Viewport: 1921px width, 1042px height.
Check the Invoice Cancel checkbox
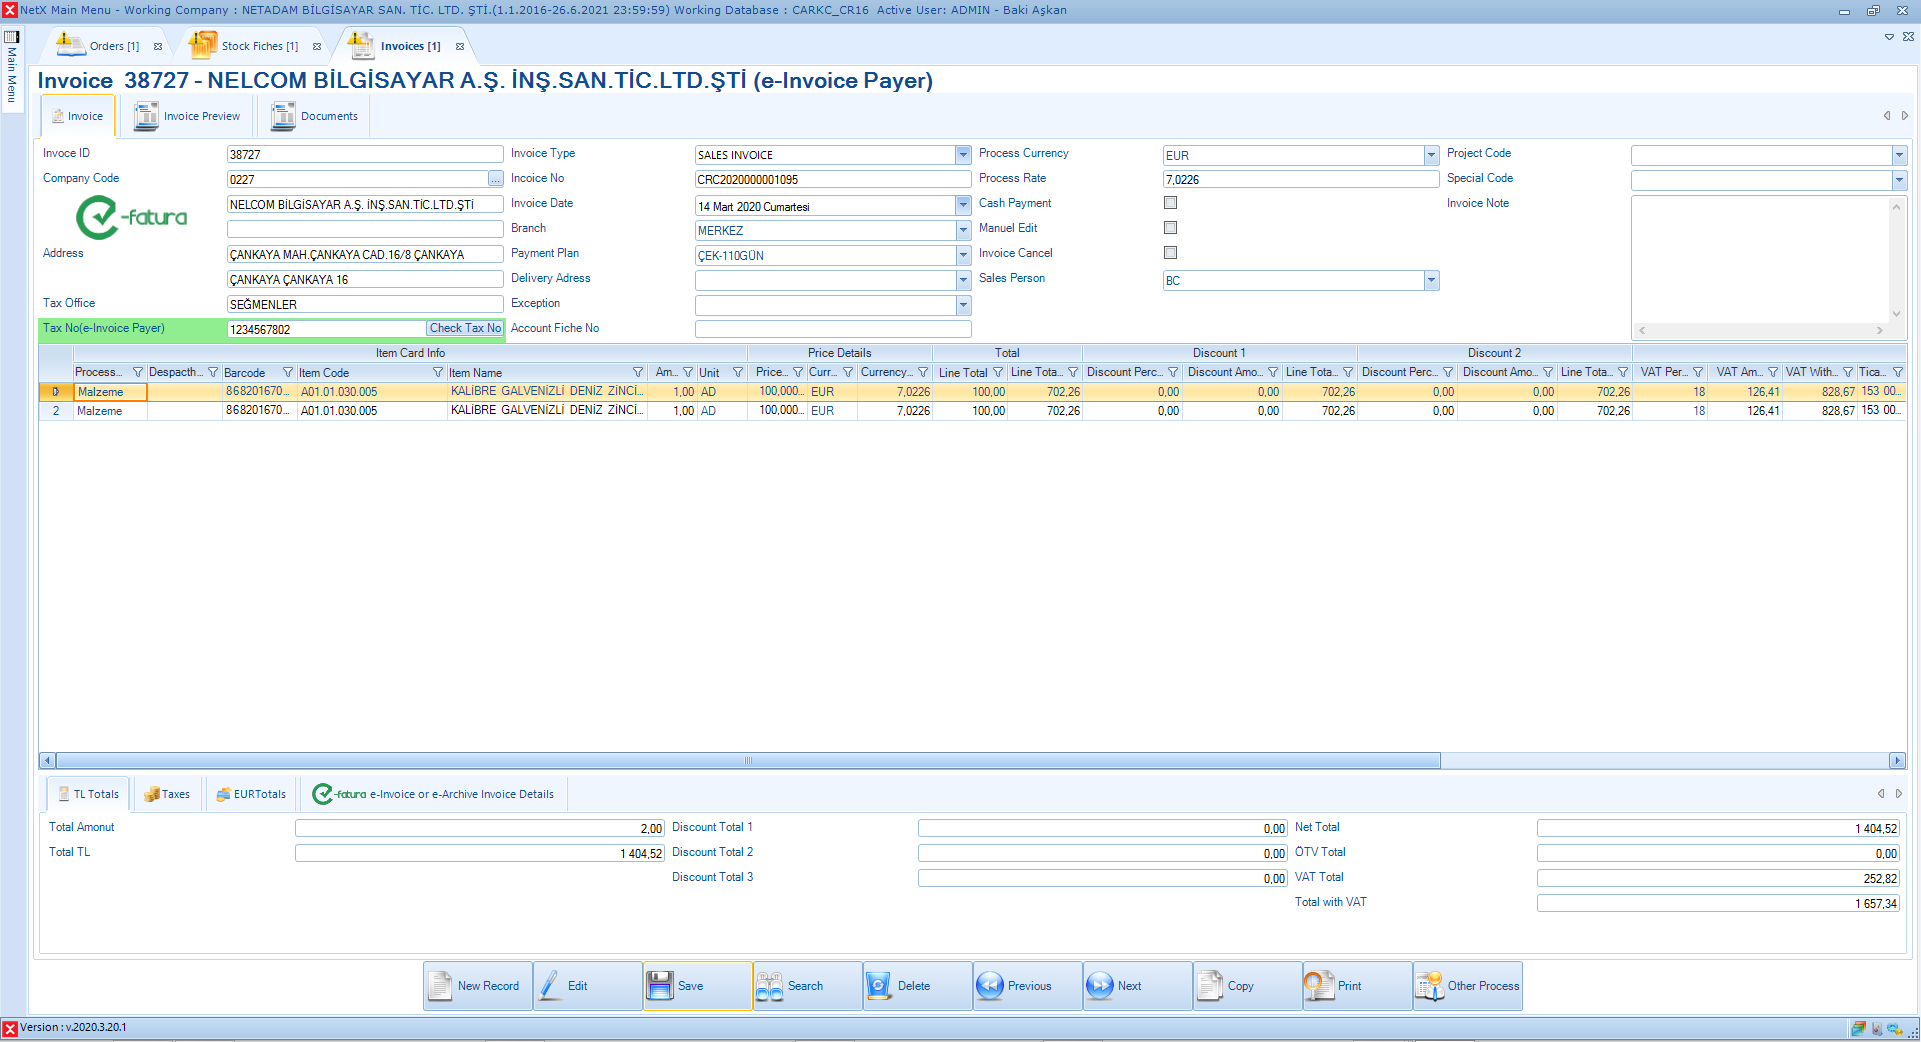tap(1170, 253)
